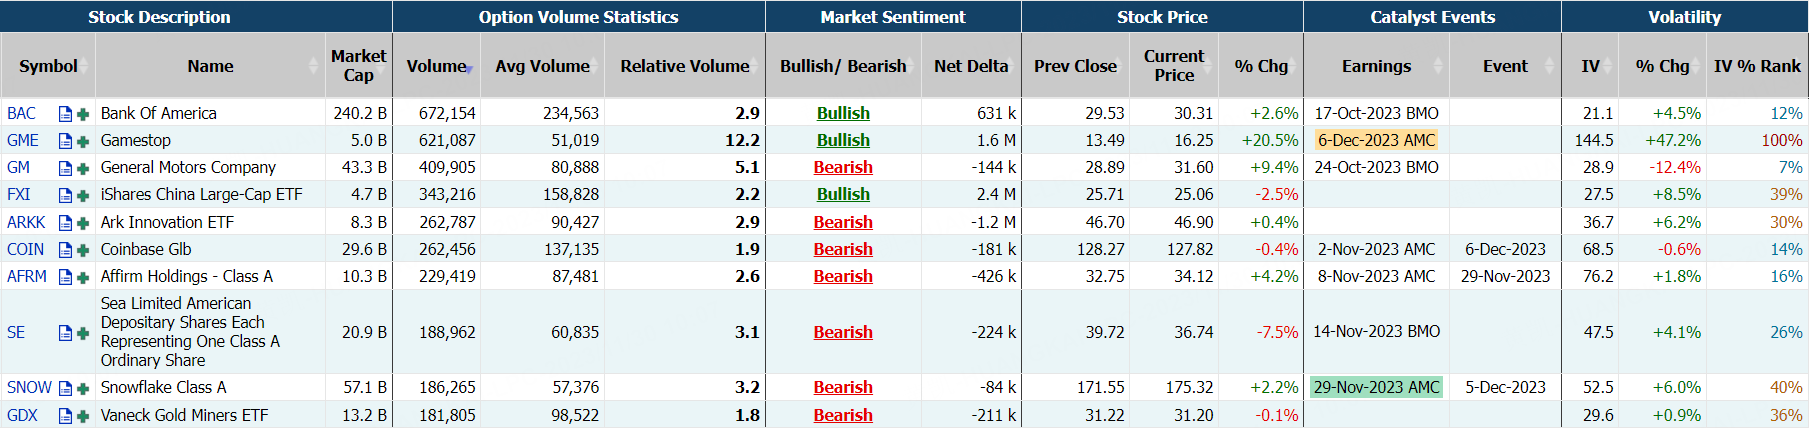Image resolution: width=1809 pixels, height=428 pixels.
Task: Sort by Earnings column sort arrows
Action: [x=1438, y=66]
